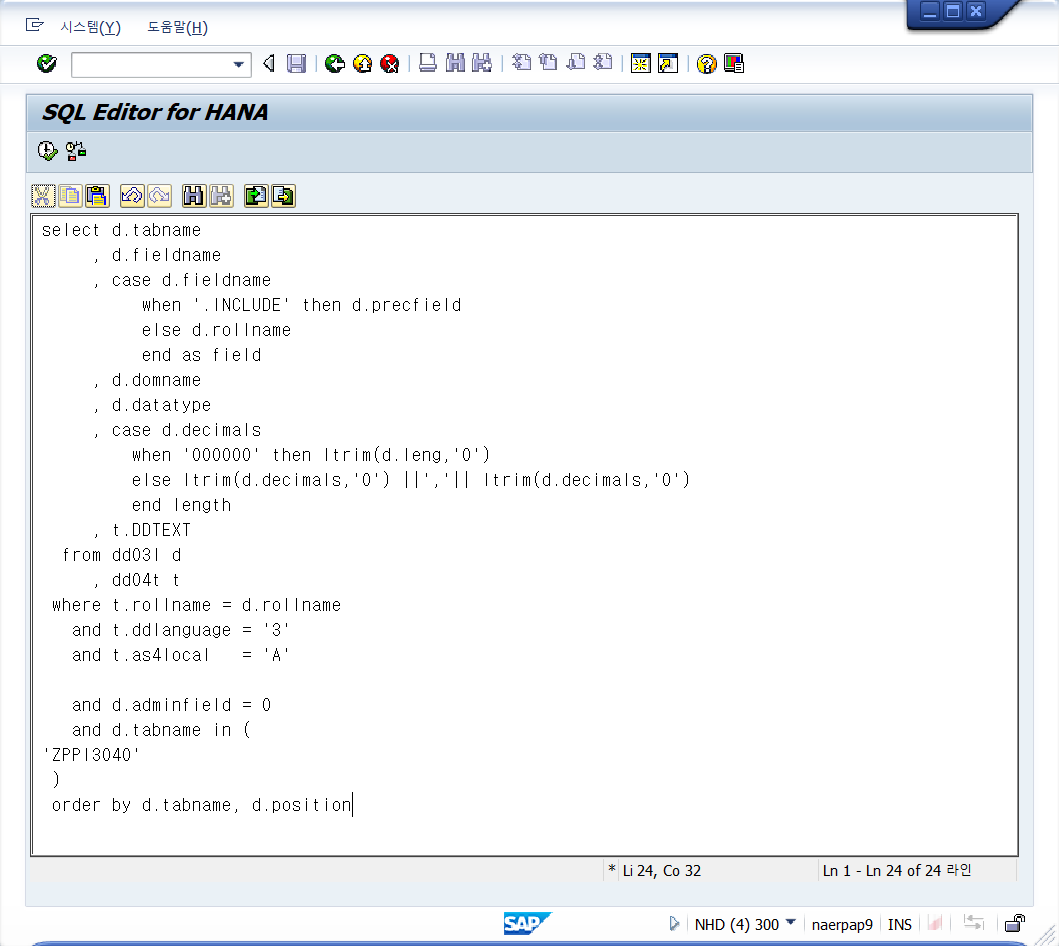Copy text in editor toolbar

point(70,196)
